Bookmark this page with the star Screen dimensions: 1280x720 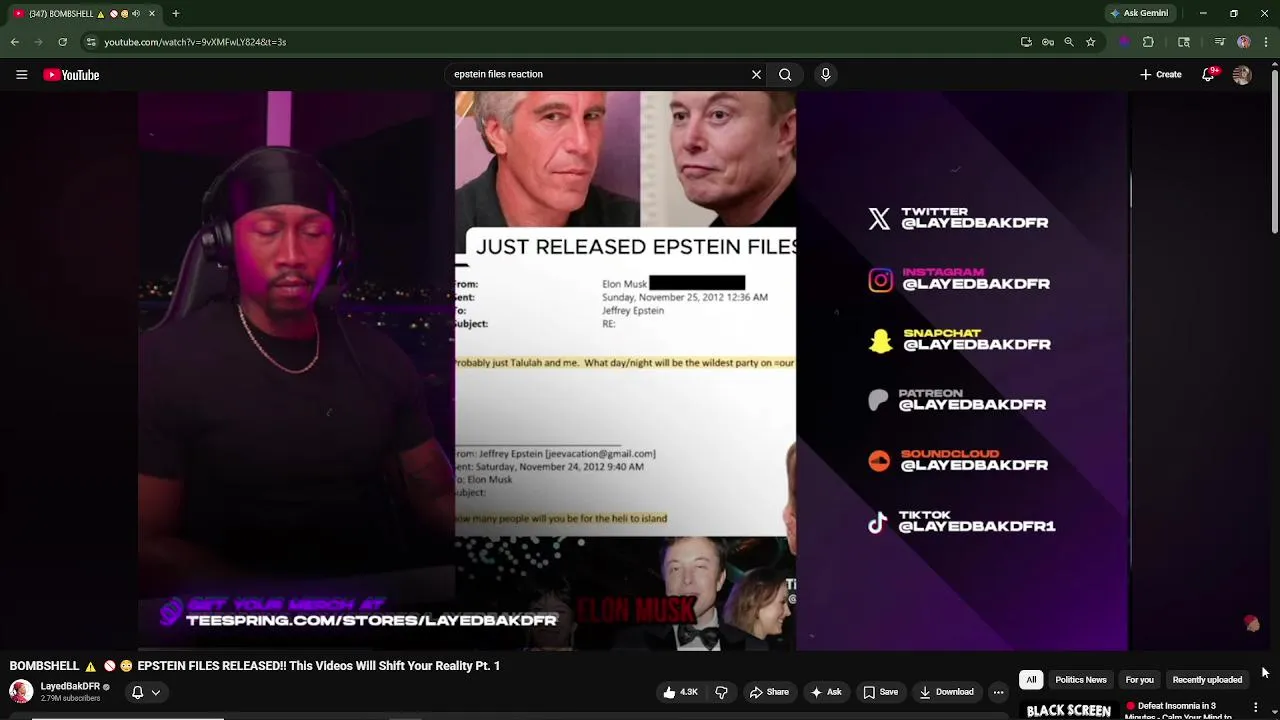(1091, 42)
